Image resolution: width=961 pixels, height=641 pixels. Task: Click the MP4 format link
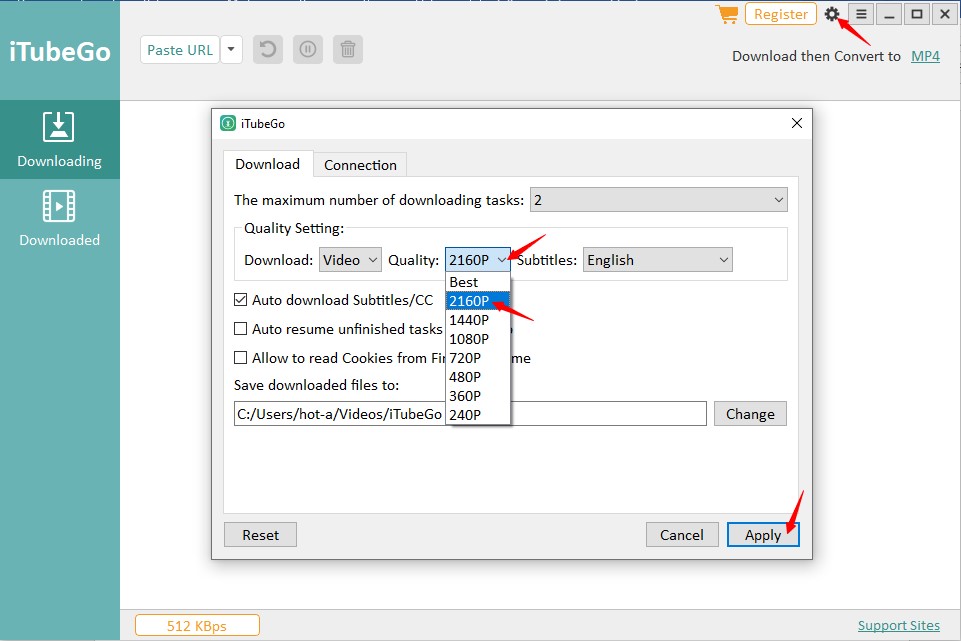[x=925, y=56]
